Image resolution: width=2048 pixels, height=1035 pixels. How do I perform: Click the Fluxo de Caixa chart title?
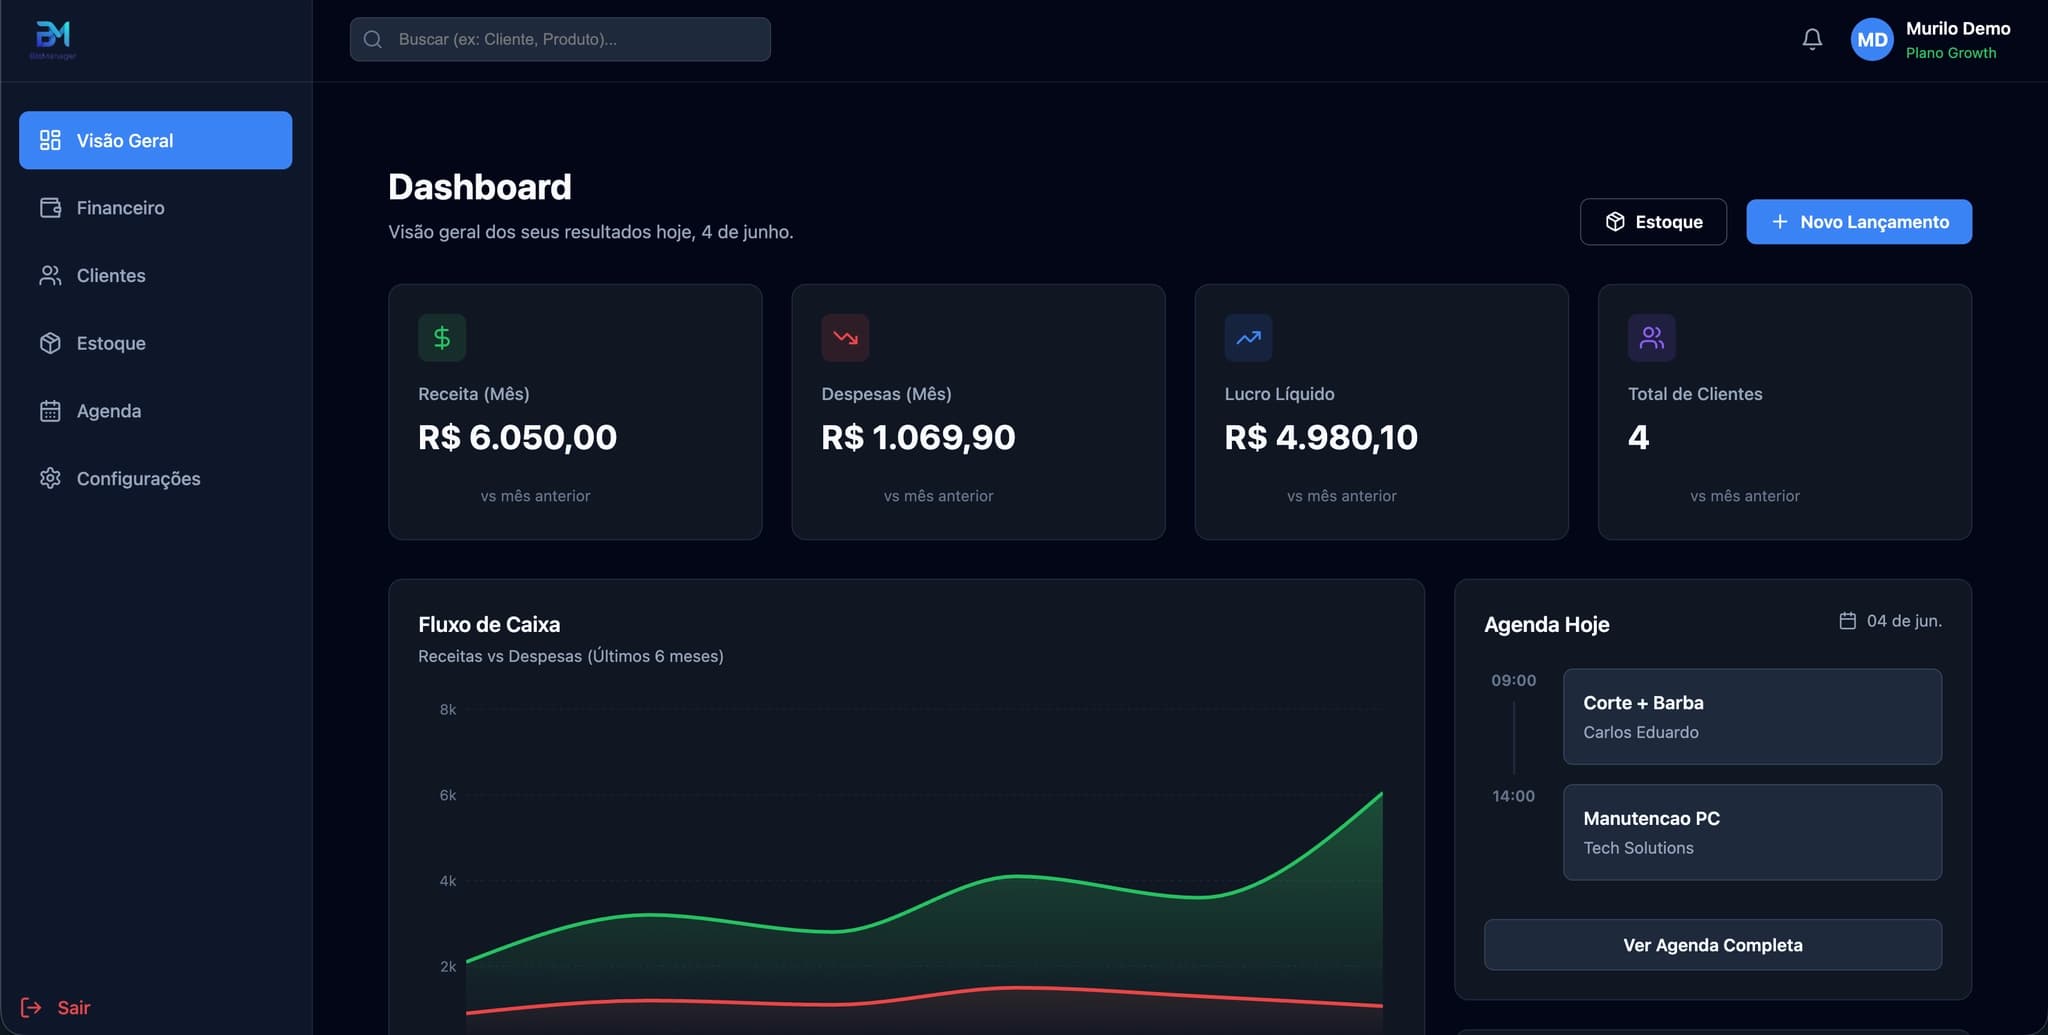pos(489,624)
